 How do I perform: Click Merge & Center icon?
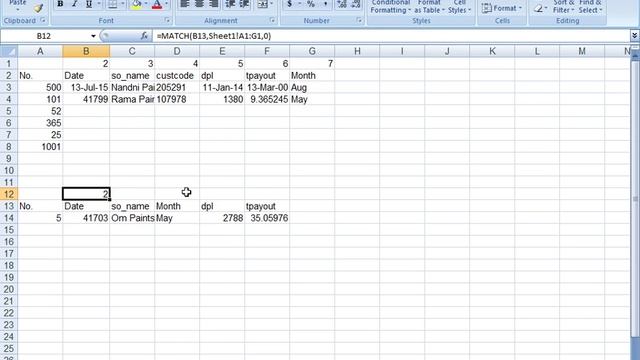pyautogui.click(x=262, y=4)
